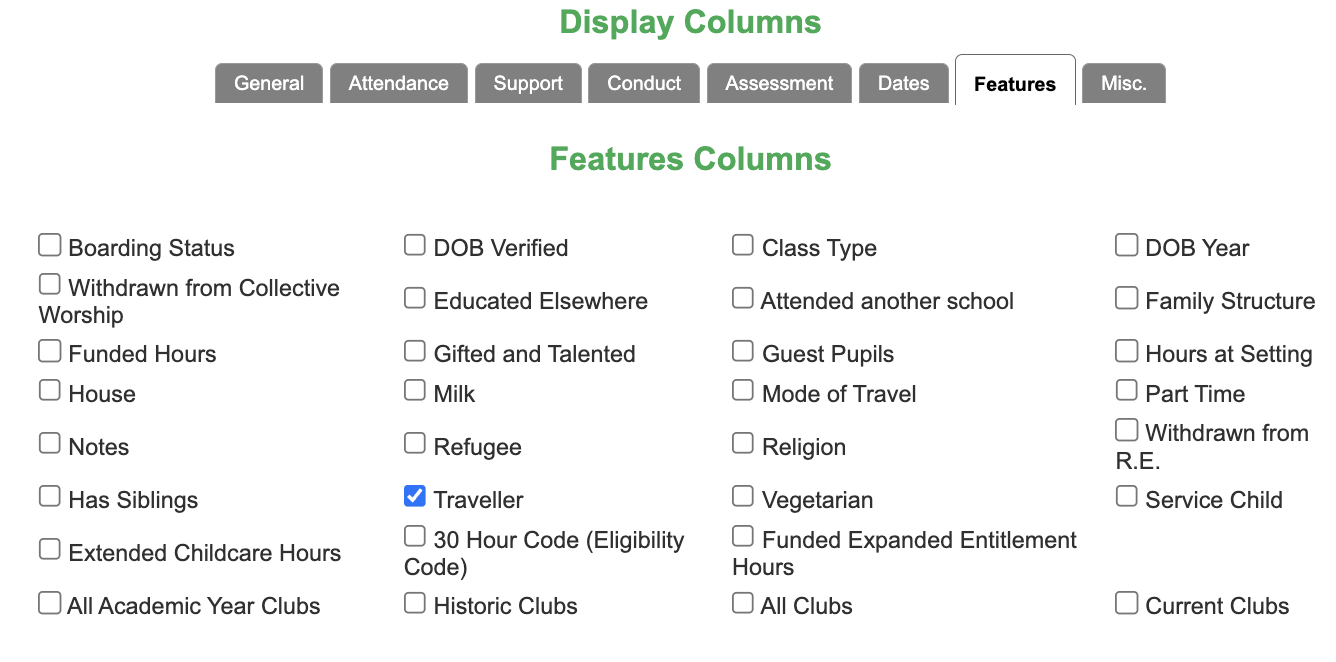Check the Religion checkbox

coord(743,443)
